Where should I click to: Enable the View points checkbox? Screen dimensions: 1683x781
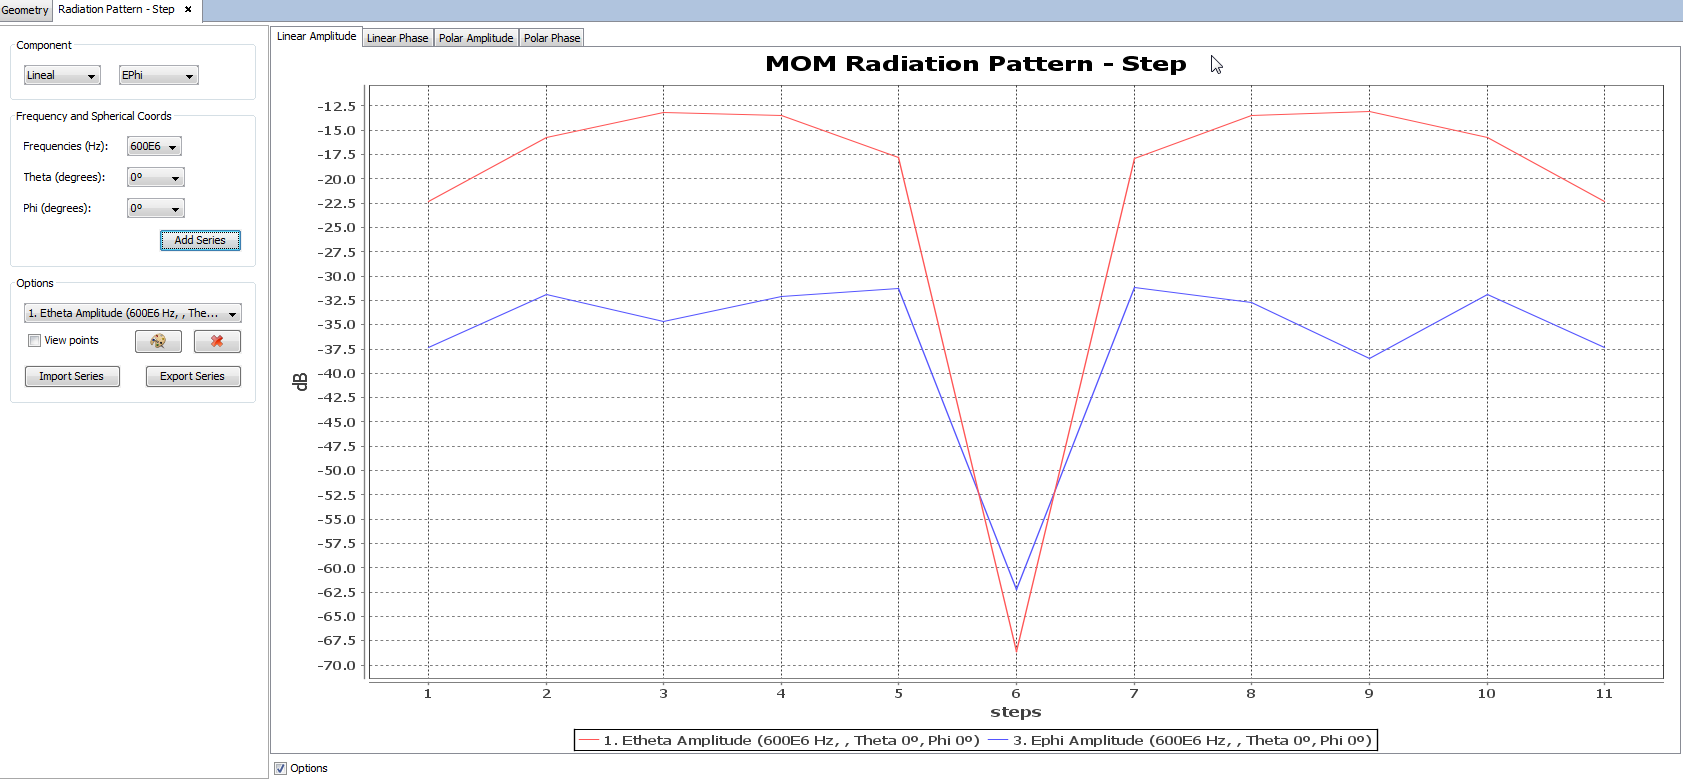[x=35, y=340]
